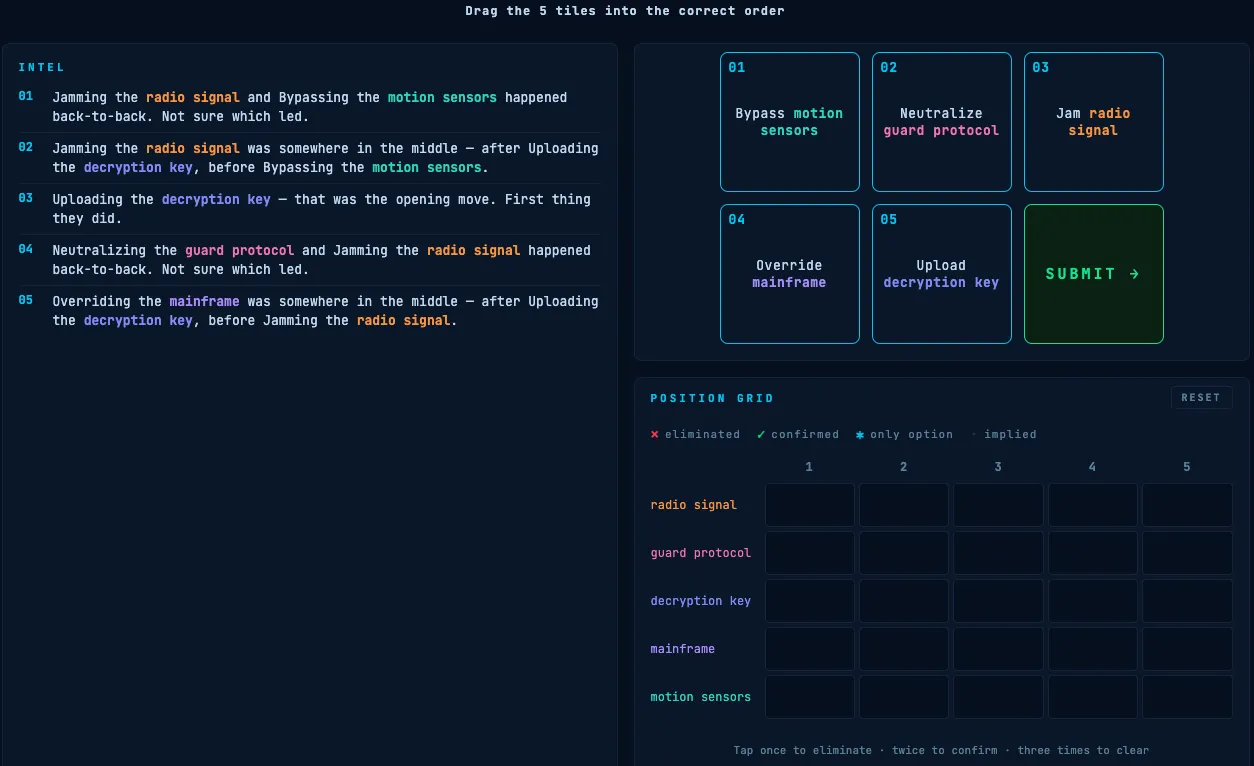Click the "radio signal" row label in position grid
The width and height of the screenshot is (1254, 766).
(693, 505)
